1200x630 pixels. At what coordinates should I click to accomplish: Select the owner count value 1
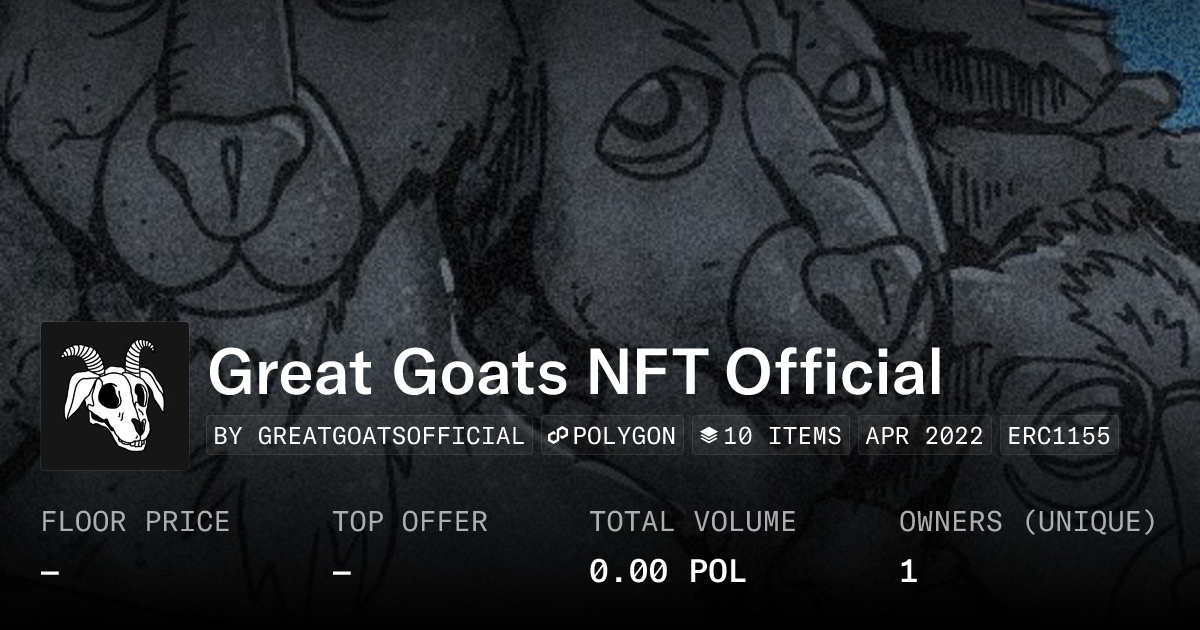908,572
